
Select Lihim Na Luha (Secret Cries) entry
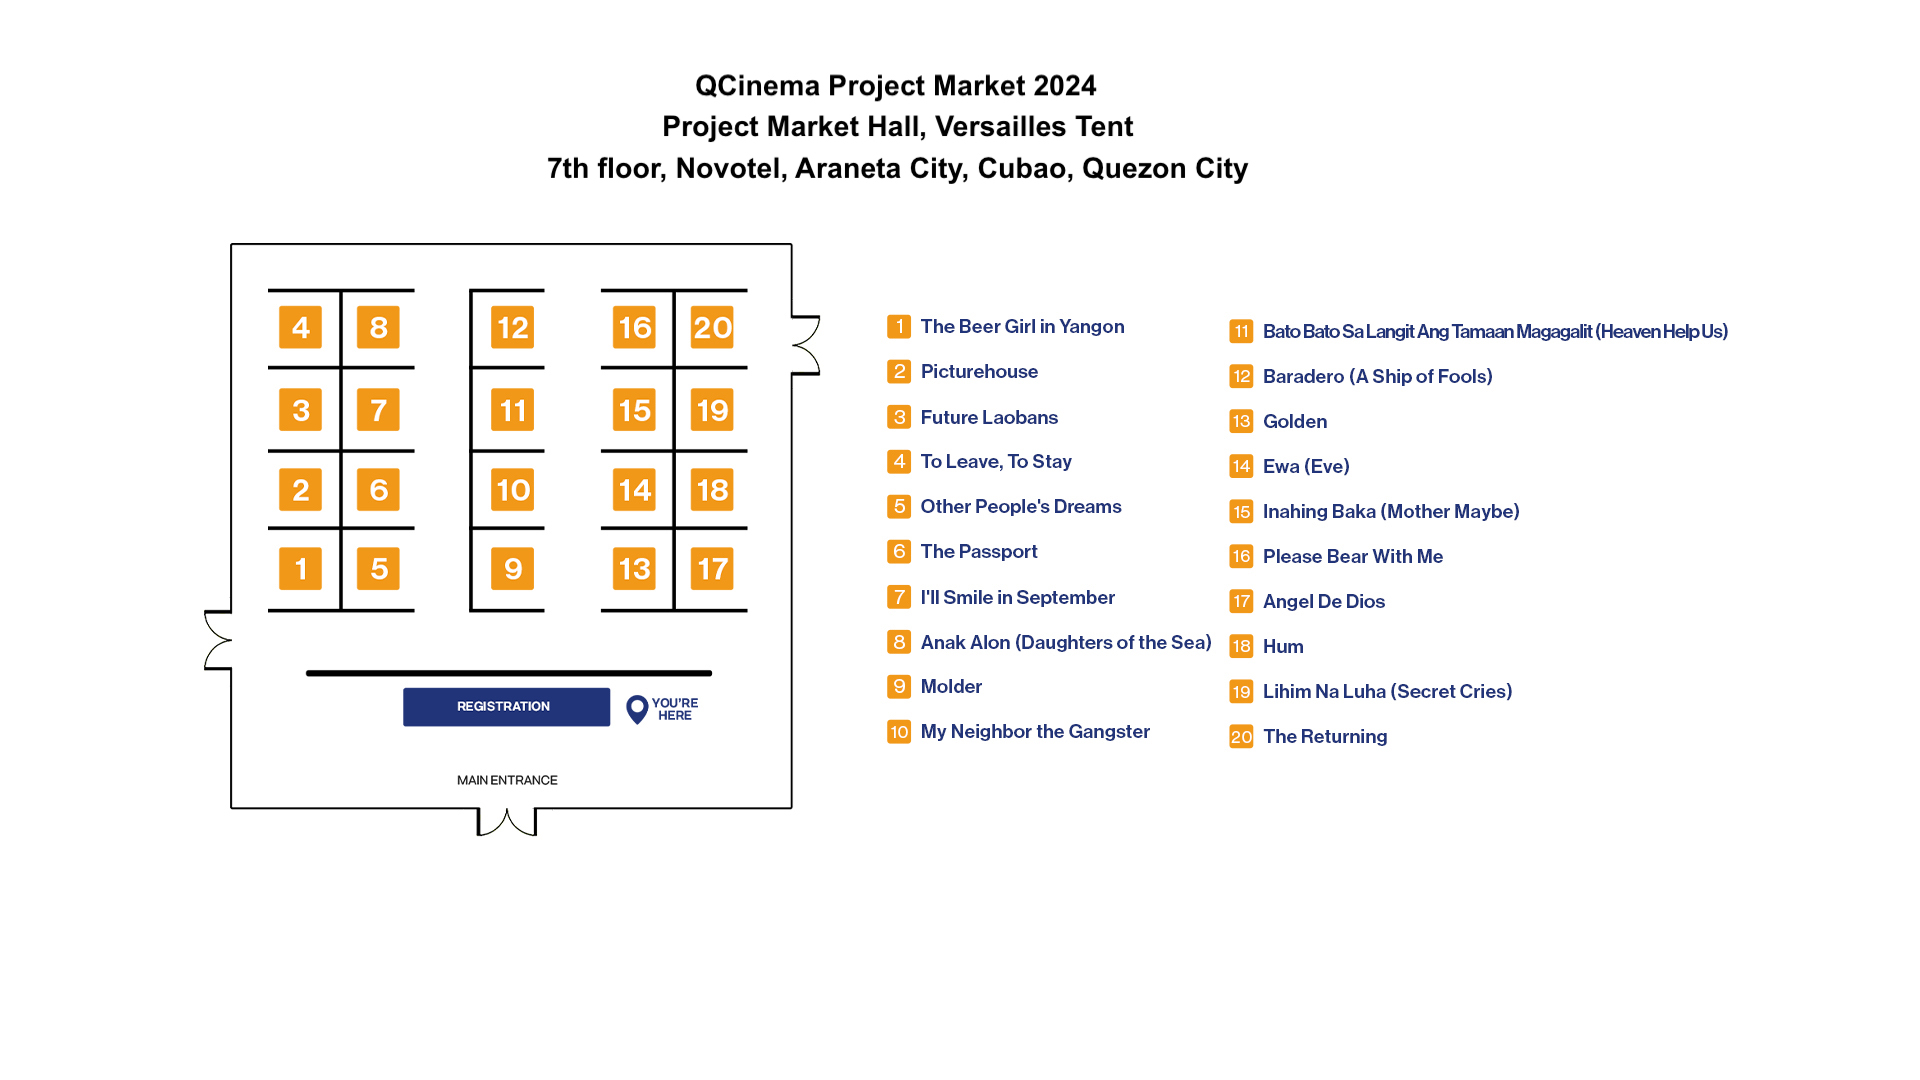[1387, 691]
